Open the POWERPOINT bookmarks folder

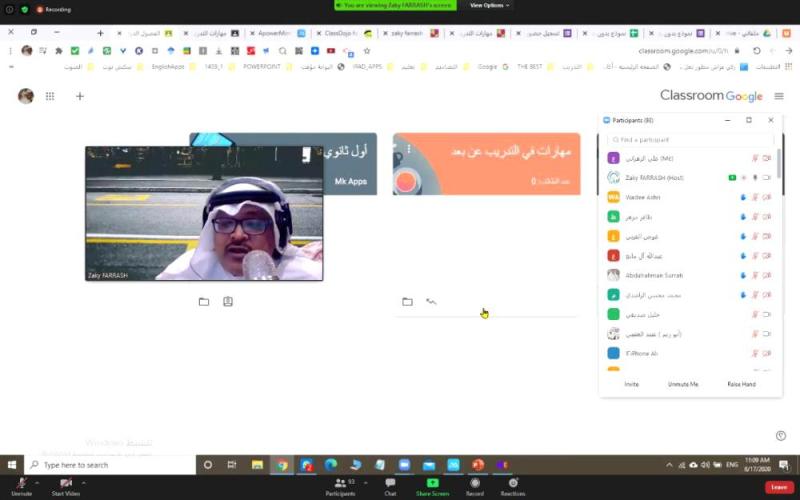266,66
